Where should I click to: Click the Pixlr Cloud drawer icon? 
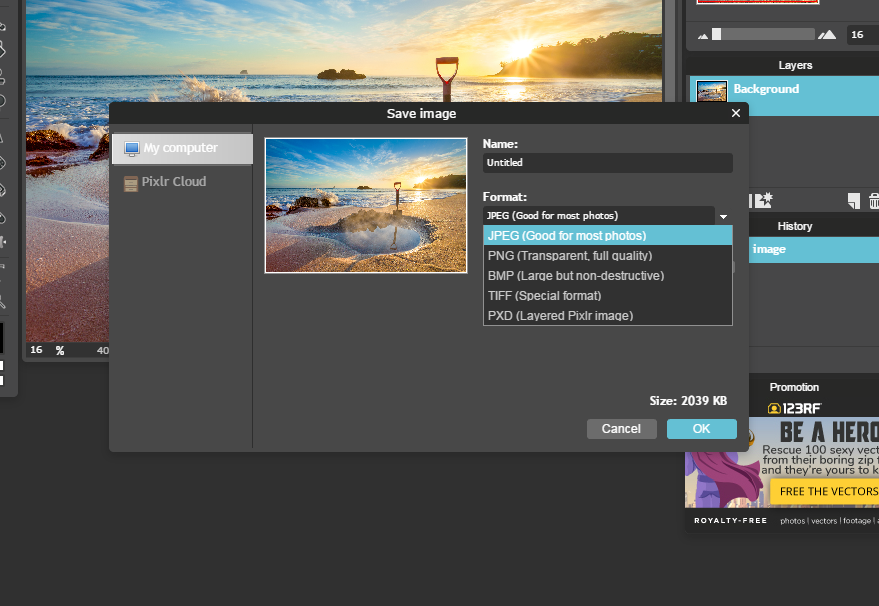(130, 183)
